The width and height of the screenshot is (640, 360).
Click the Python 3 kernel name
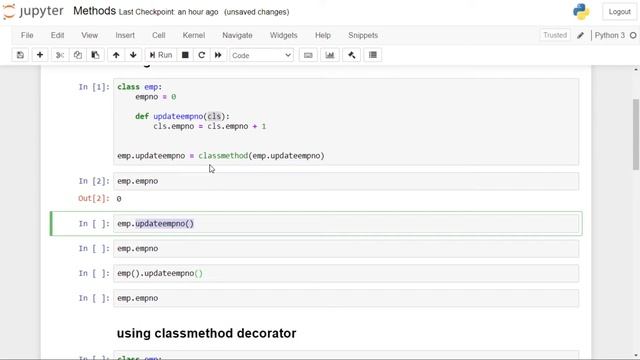pyautogui.click(x=609, y=36)
